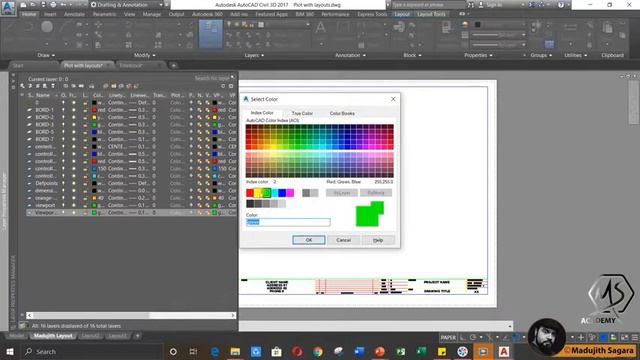Close the Select Color dialog
Screen dimensions: 640x360
(x=393, y=99)
